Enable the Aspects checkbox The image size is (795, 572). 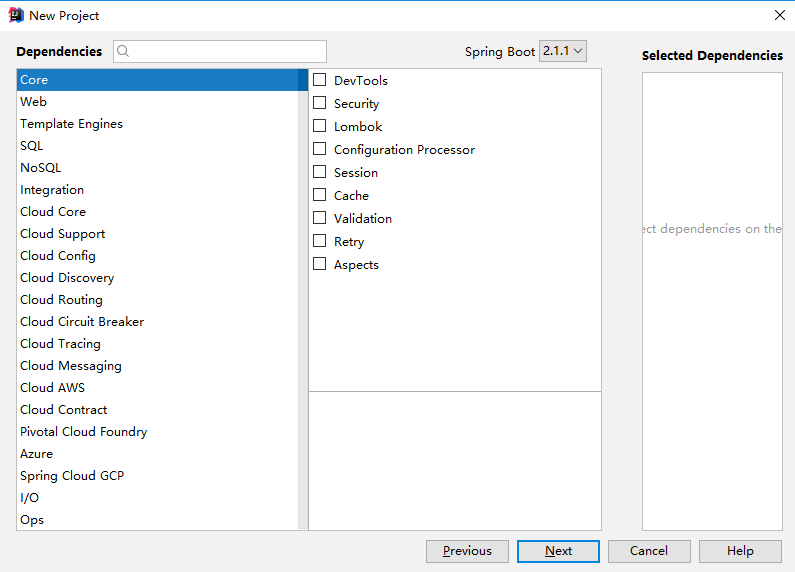click(x=319, y=264)
